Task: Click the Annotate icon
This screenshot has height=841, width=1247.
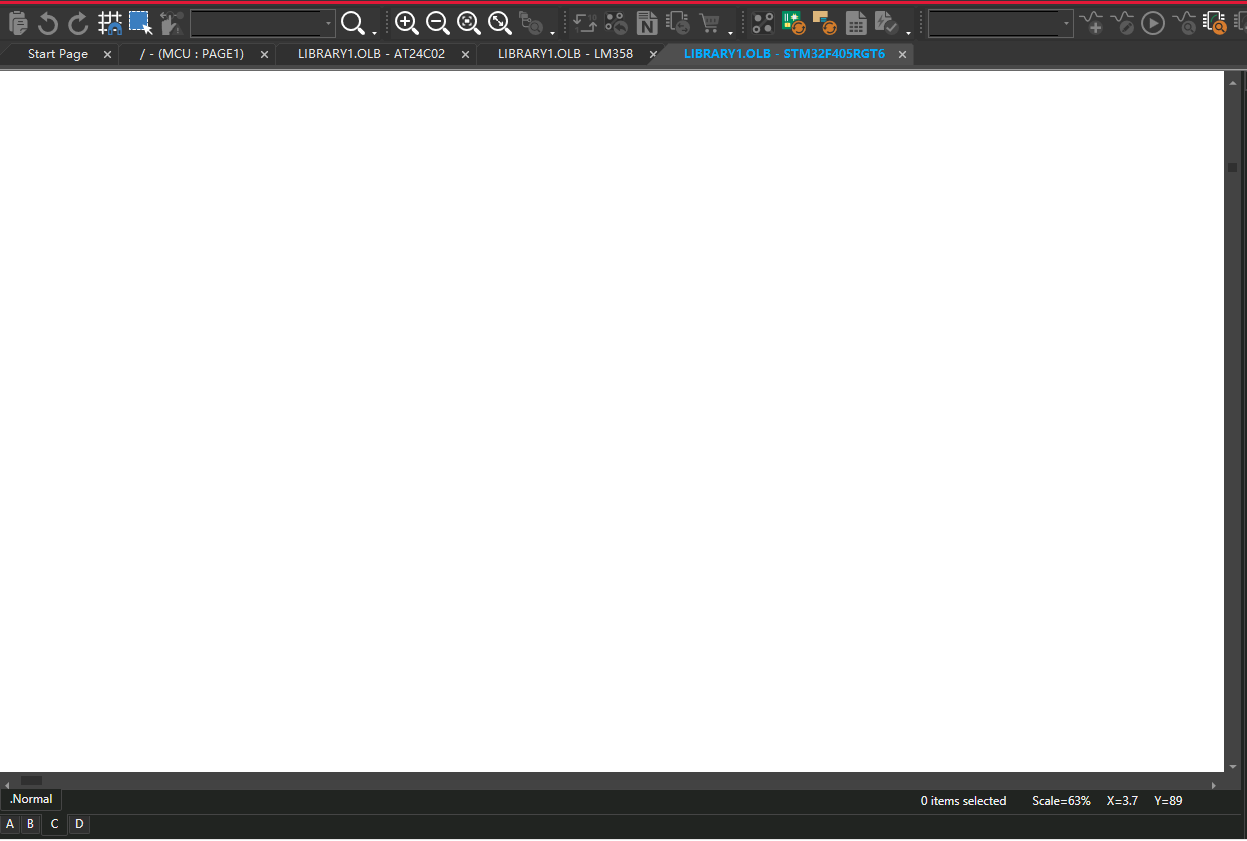Action: [585, 23]
